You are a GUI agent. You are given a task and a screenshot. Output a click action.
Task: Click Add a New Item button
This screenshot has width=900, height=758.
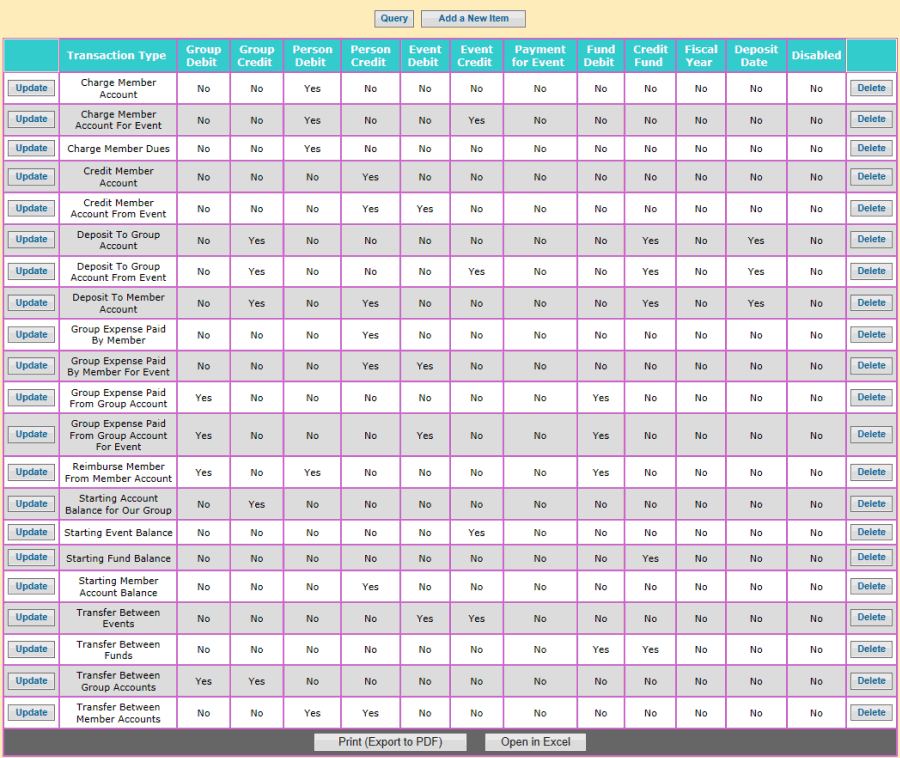[x=473, y=18]
